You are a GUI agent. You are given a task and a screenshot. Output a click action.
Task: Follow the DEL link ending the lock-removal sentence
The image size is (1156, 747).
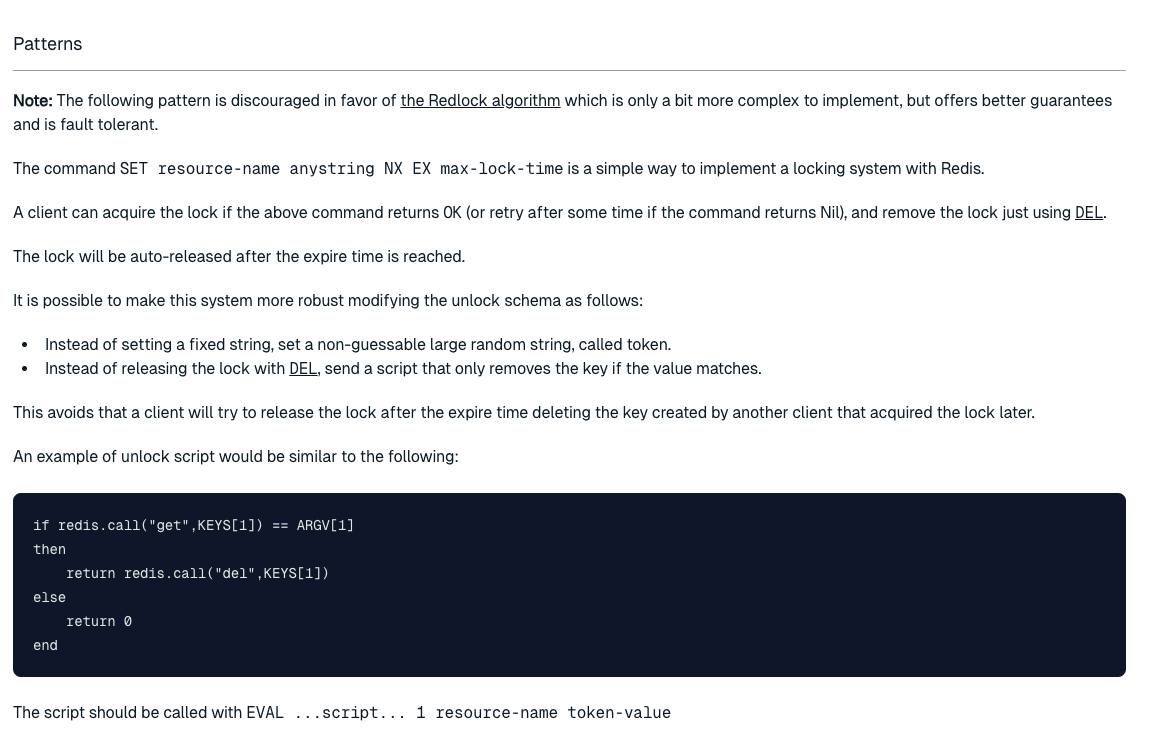[x=1088, y=213]
